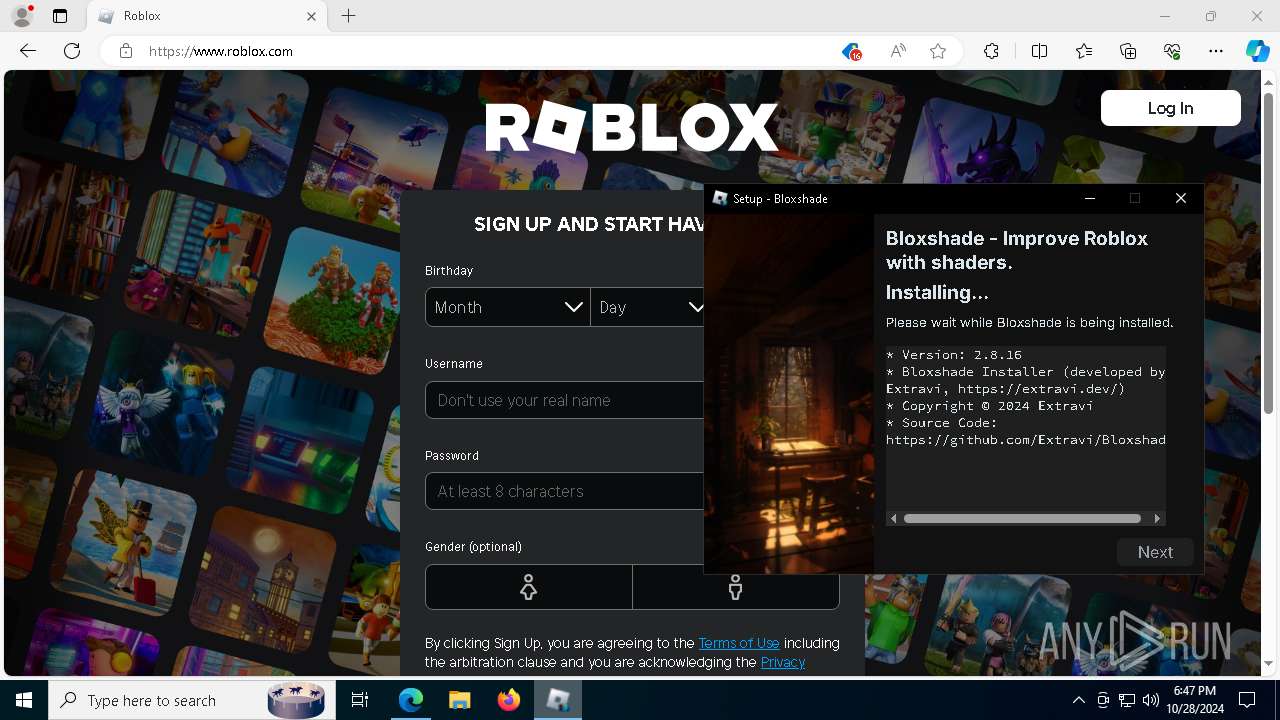Viewport: 1280px width, 720px height.
Task: Open the Windows Start menu
Action: coord(24,700)
